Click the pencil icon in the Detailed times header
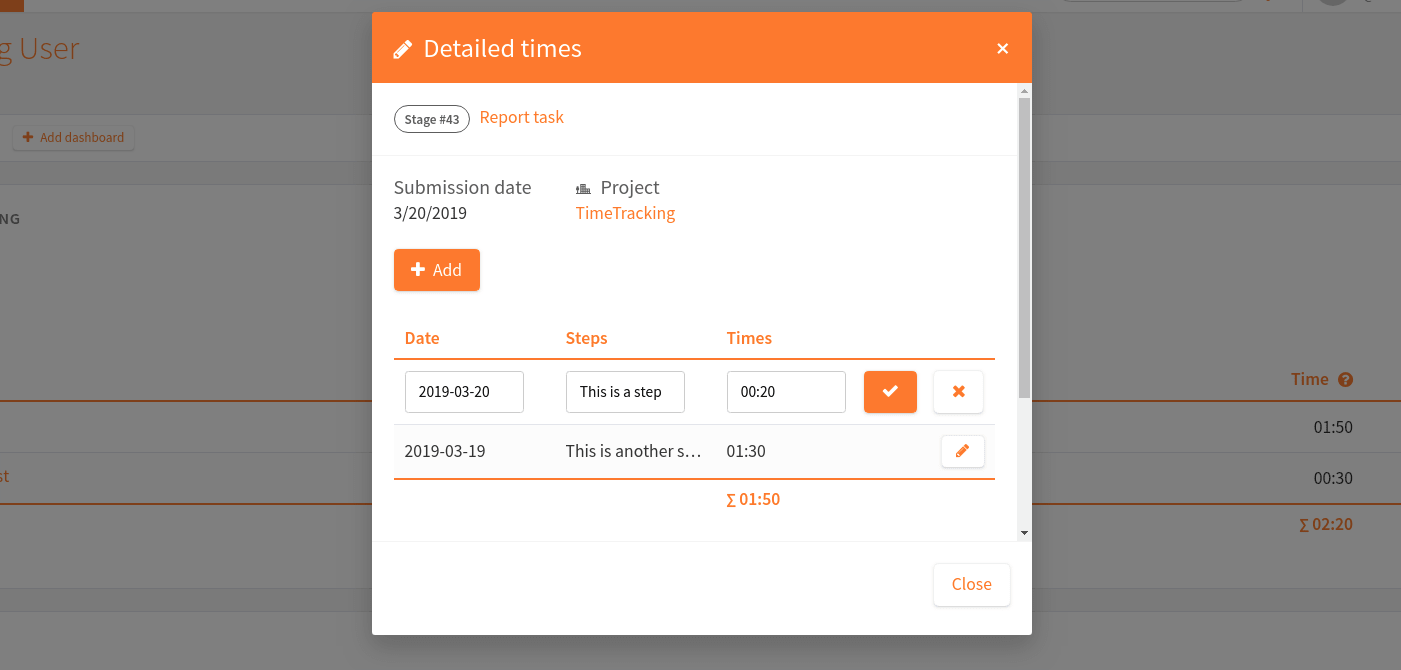Screen dimensions: 1401x670 (403, 47)
